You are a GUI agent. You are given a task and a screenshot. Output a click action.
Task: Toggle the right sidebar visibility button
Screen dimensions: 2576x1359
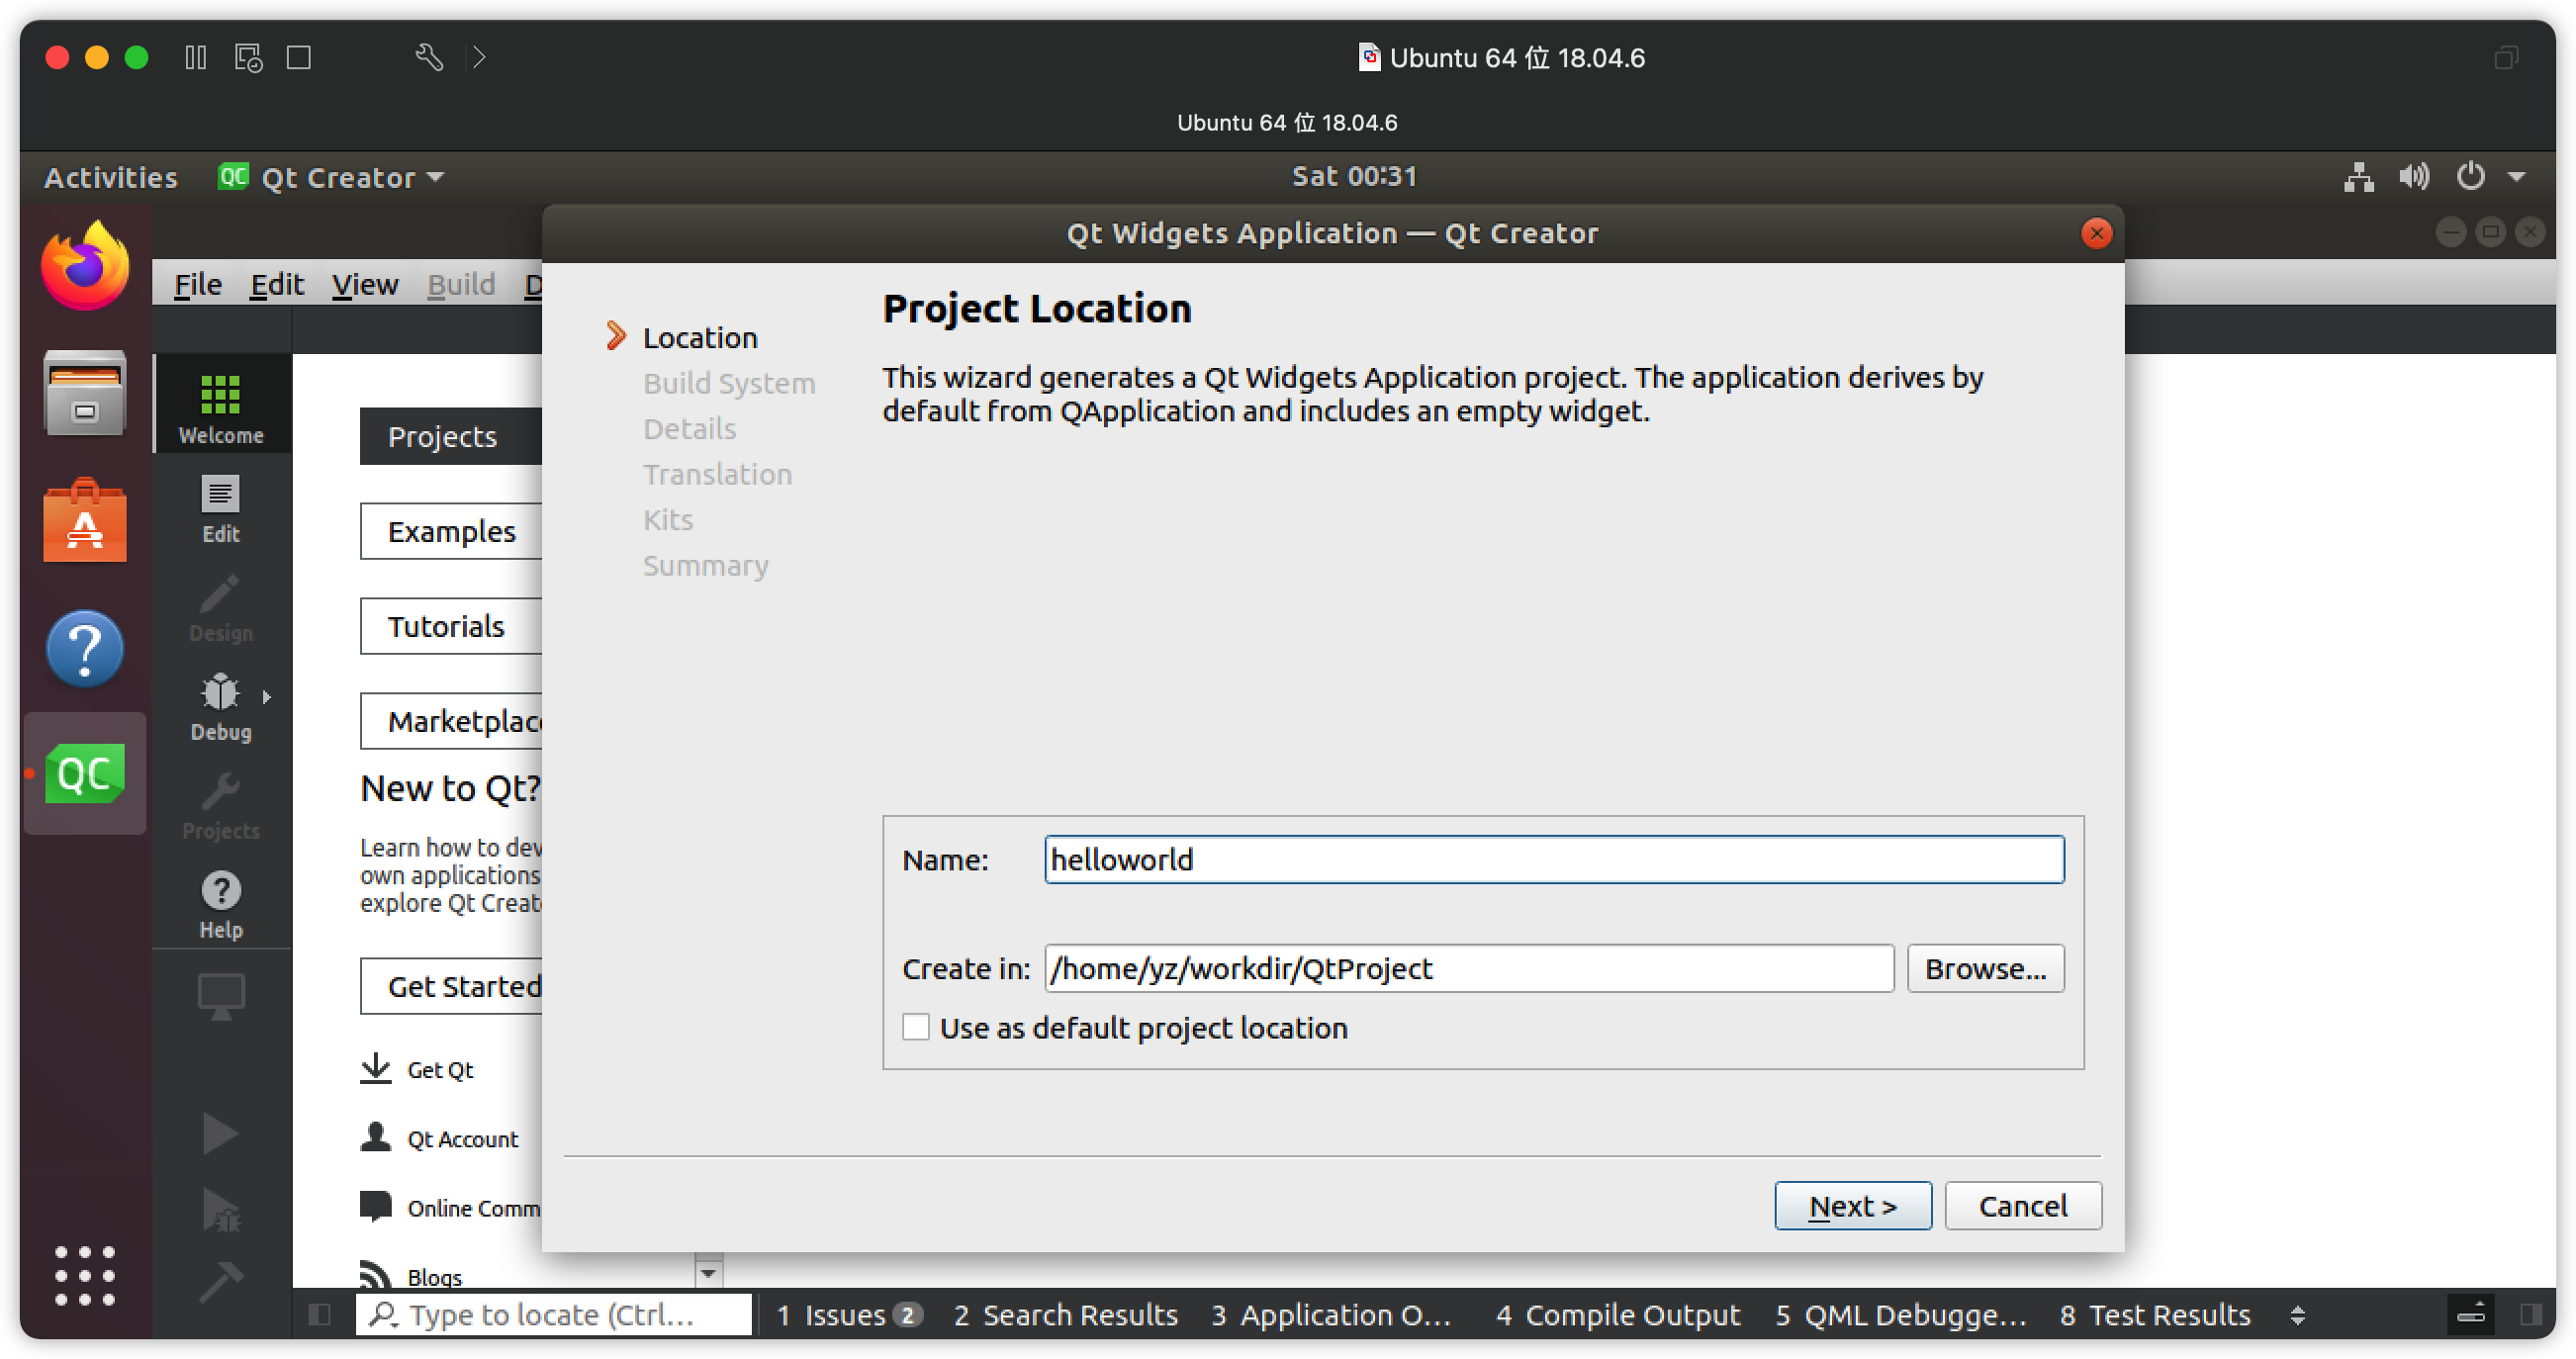coord(2530,1314)
